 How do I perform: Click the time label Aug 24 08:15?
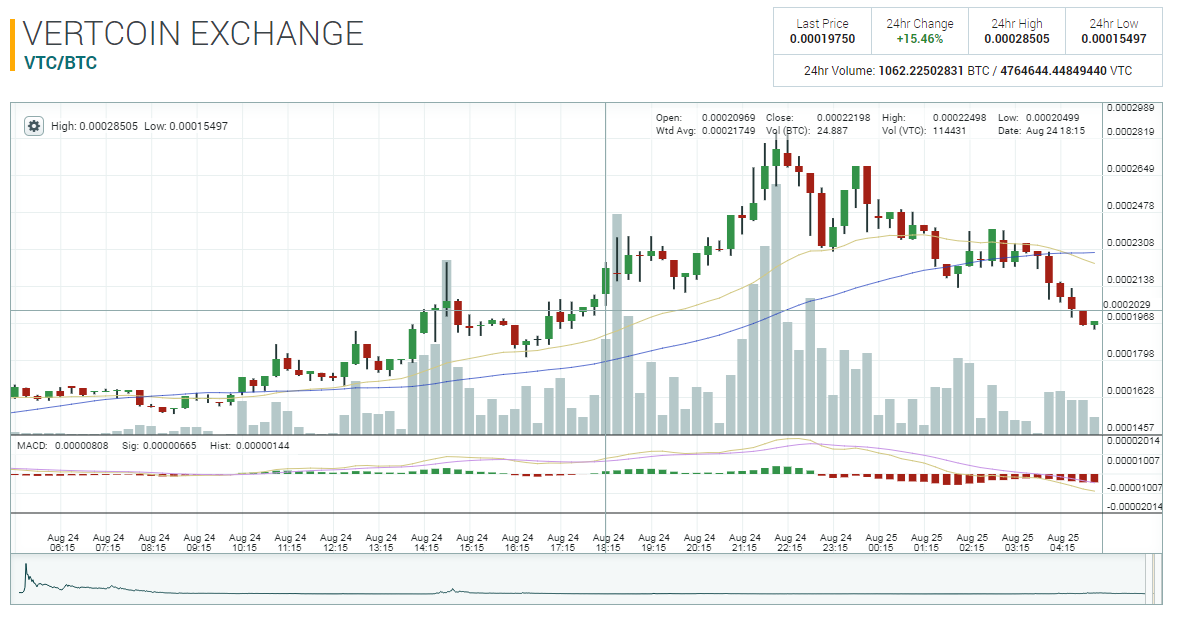pyautogui.click(x=153, y=543)
